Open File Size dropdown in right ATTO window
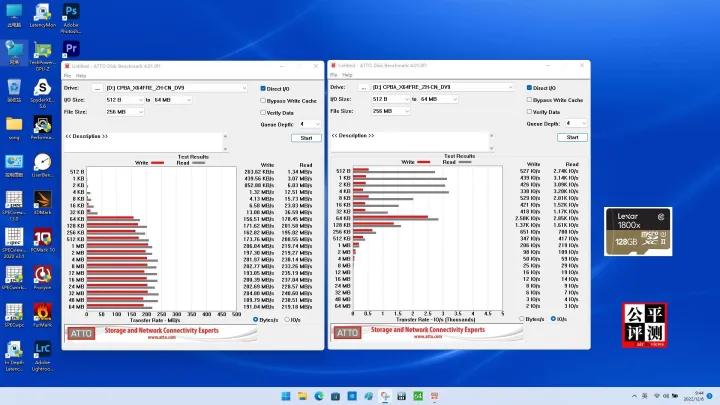720x405 pixels. coord(391,111)
